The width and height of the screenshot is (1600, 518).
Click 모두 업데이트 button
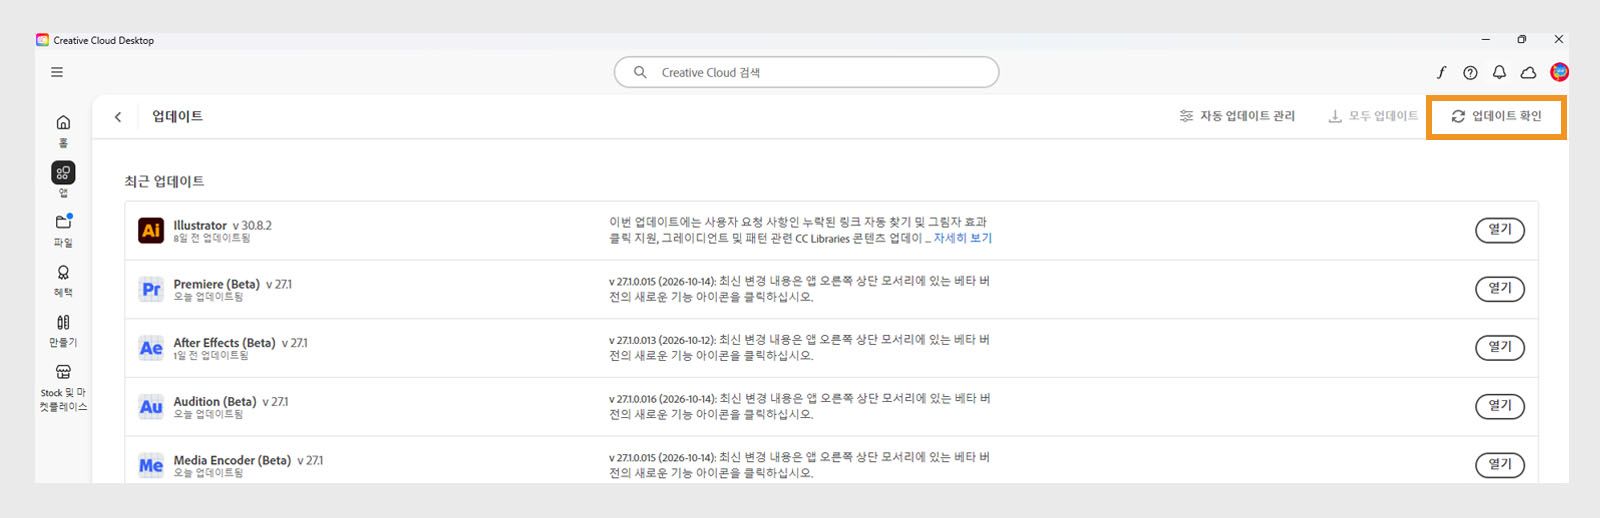click(1373, 116)
